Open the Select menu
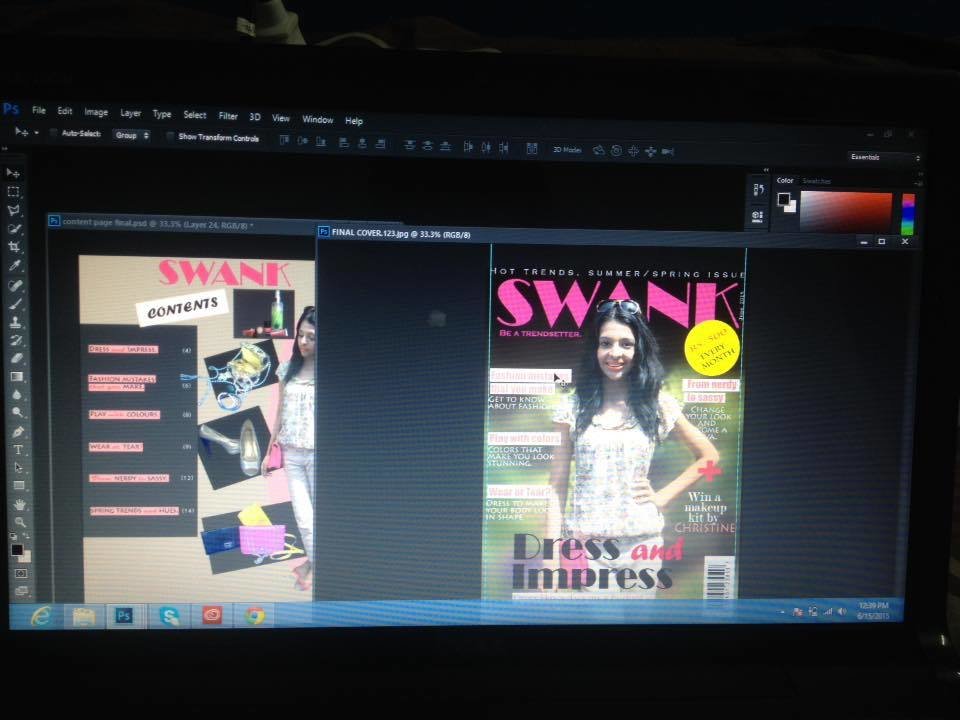960x720 pixels. (195, 114)
